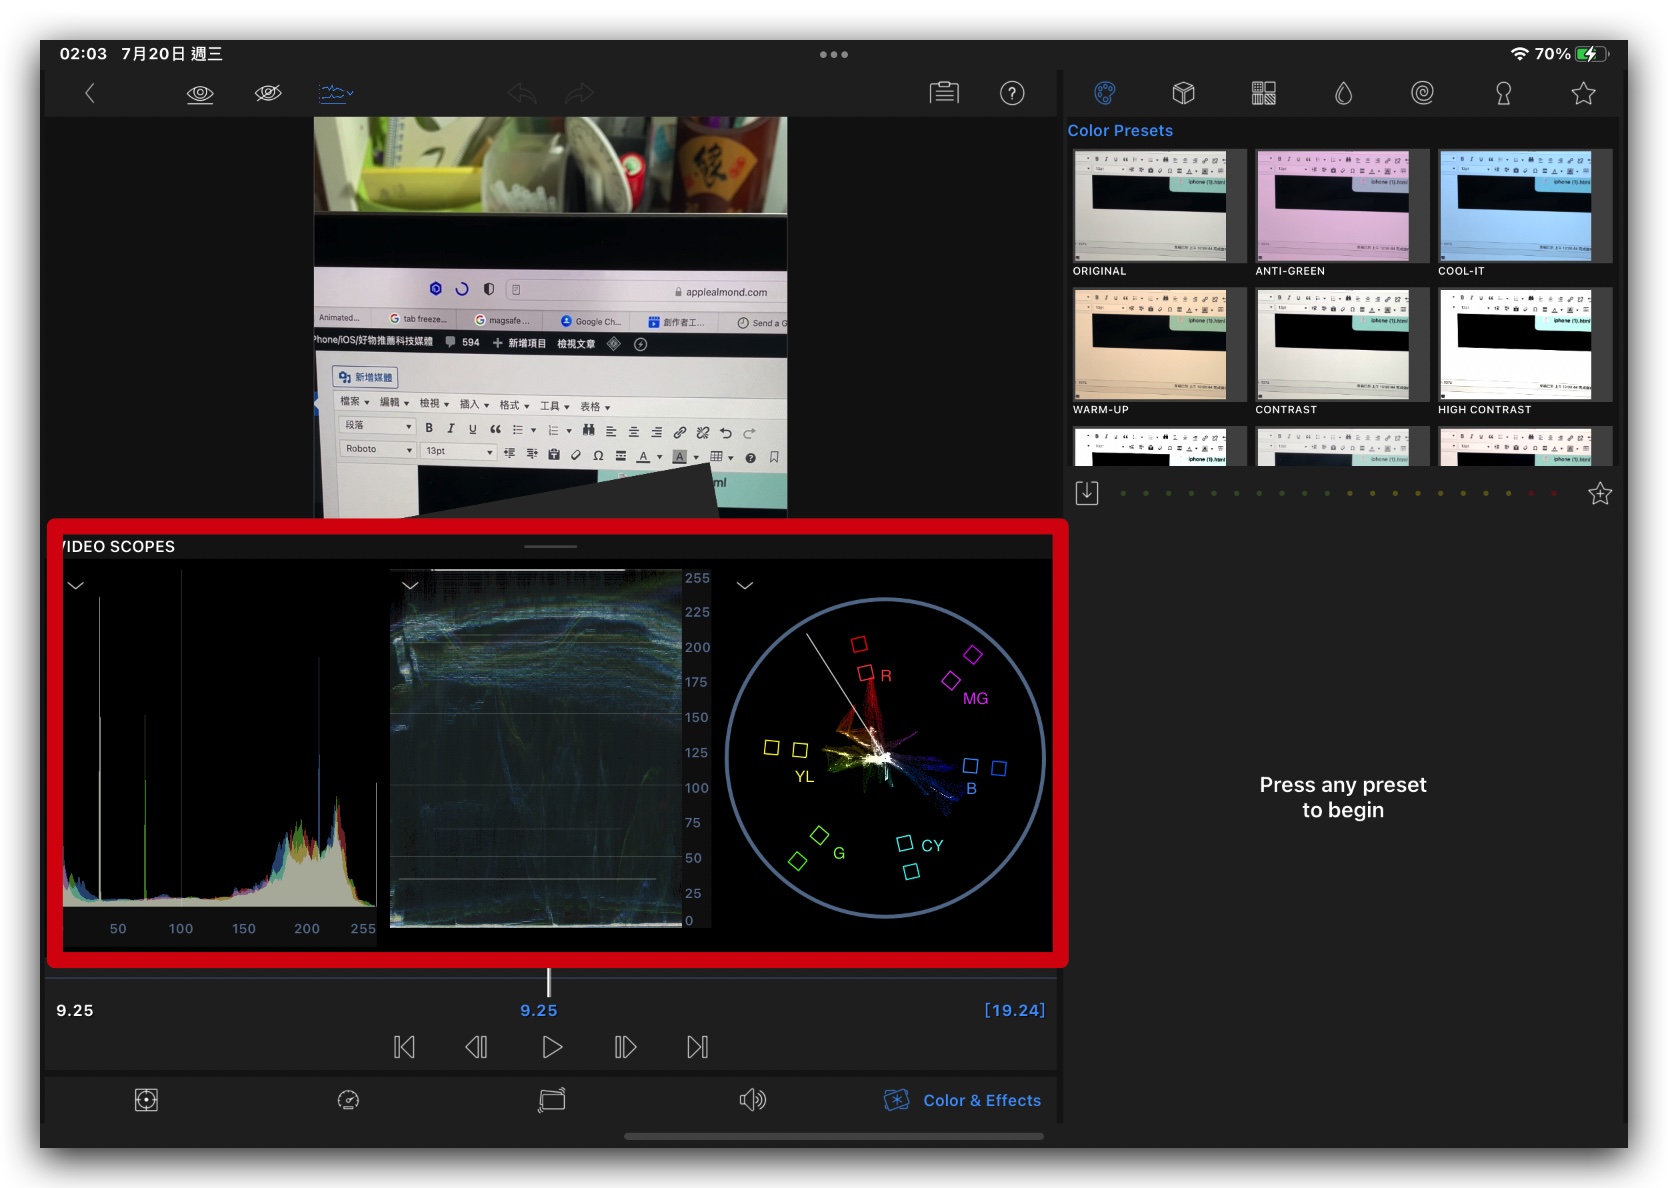Open the audio volume tool
1668x1188 pixels.
click(x=752, y=1100)
